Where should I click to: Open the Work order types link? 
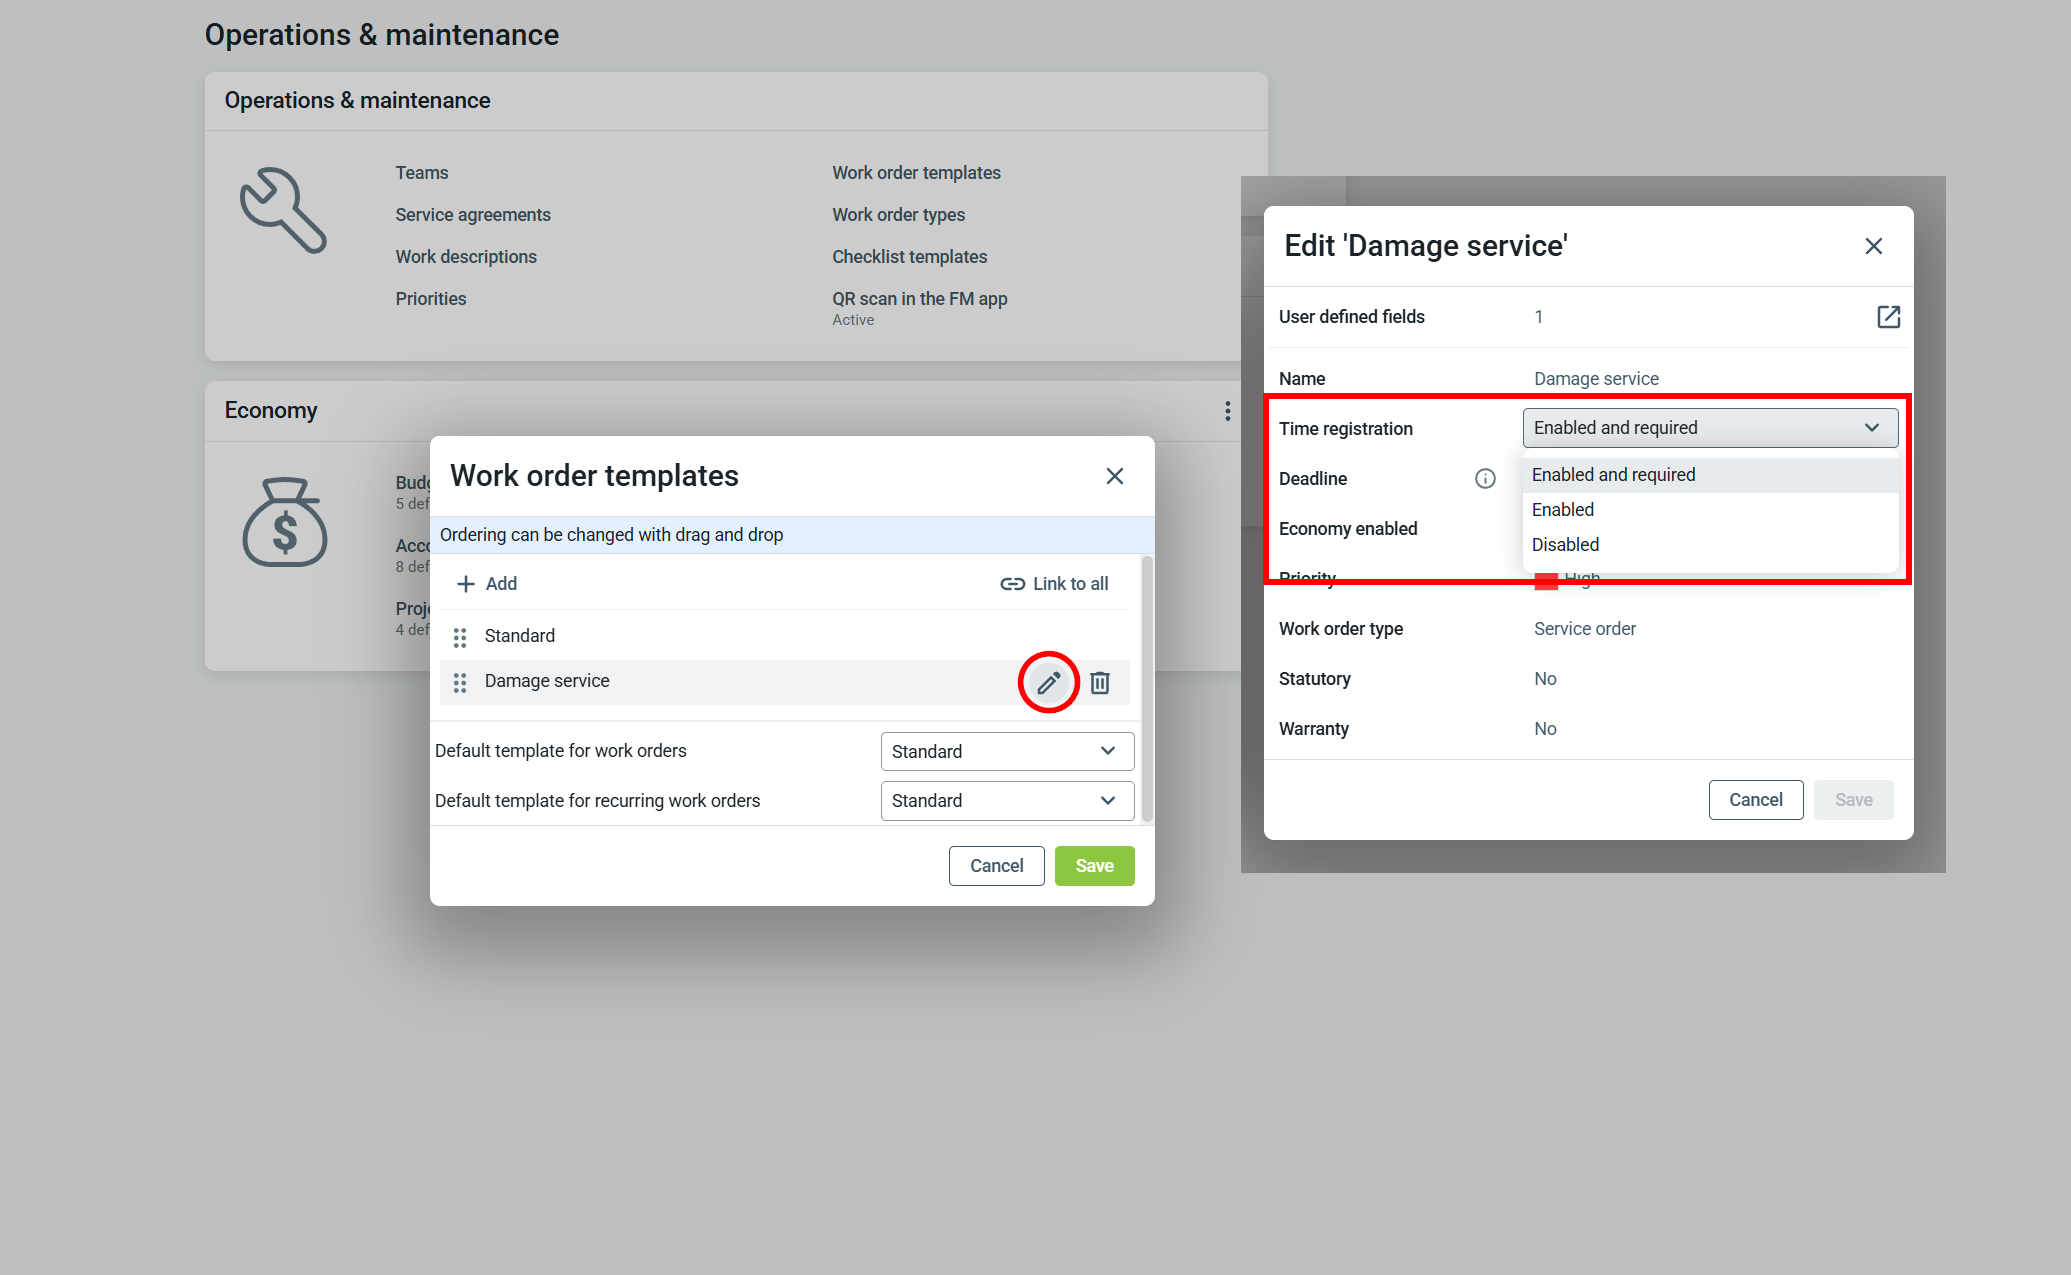[x=898, y=215]
